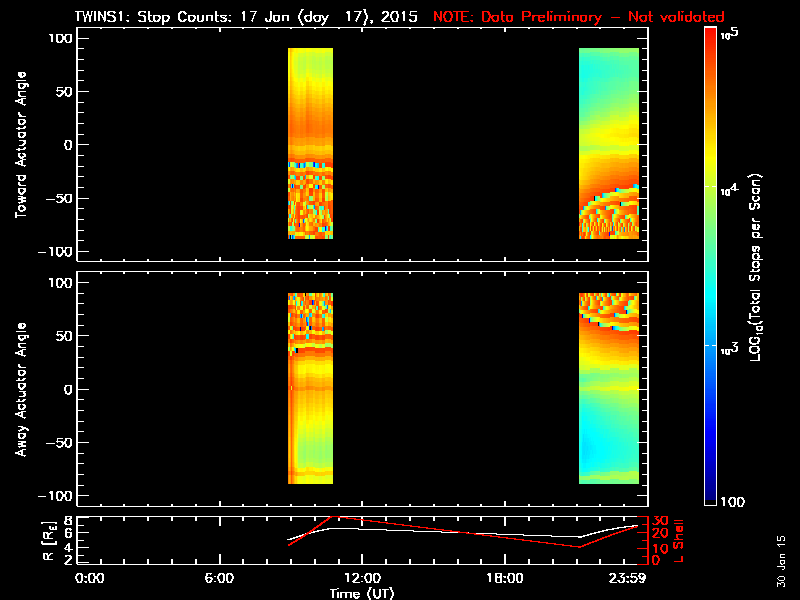Click the 'R [RE]' axis label
The height and width of the screenshot is (600, 800).
coord(48,541)
